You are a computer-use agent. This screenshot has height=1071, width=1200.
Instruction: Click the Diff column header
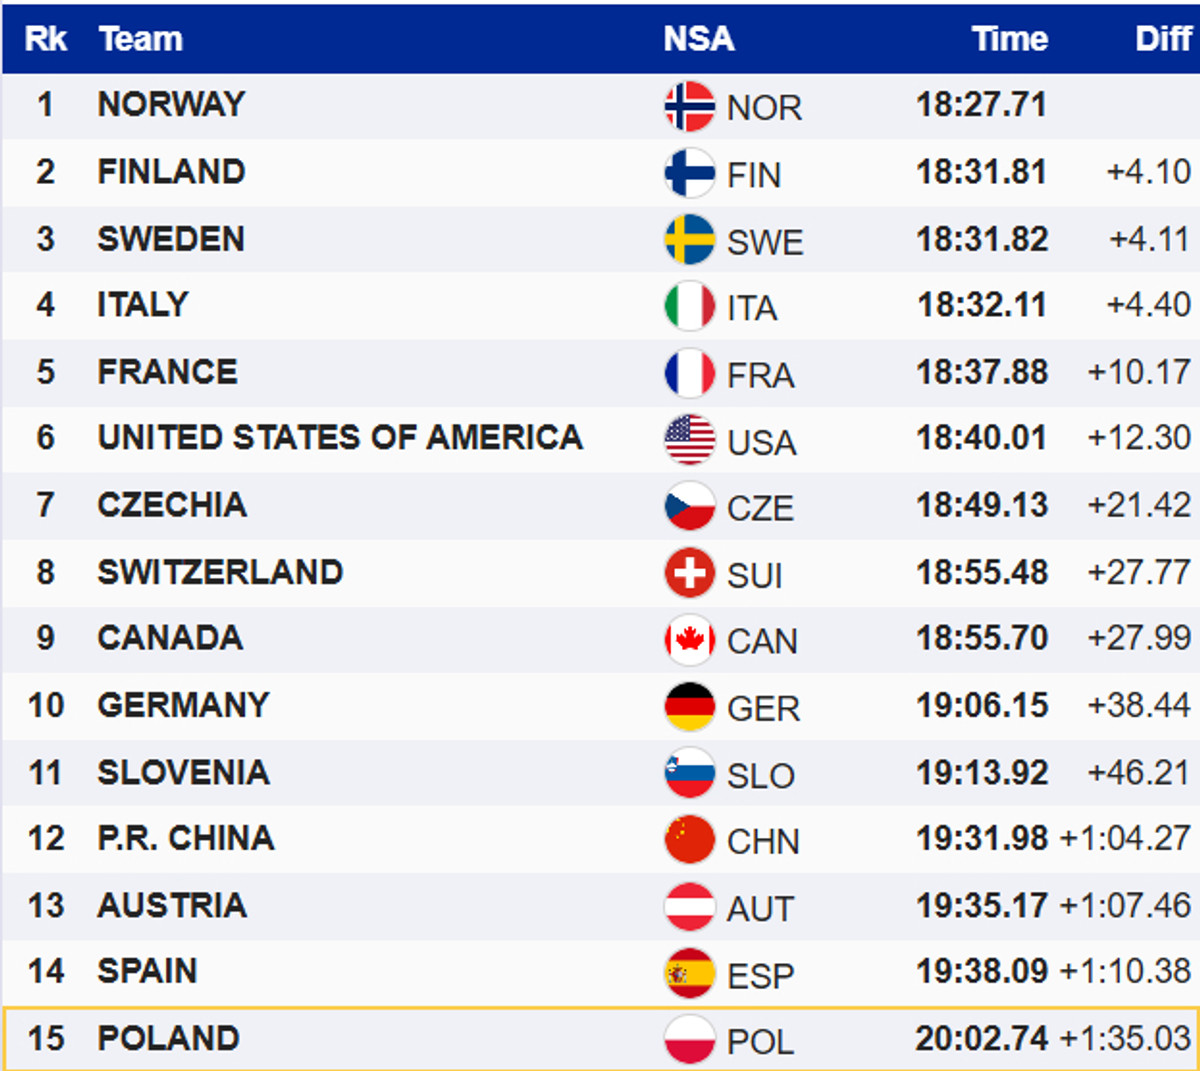coord(1163,39)
